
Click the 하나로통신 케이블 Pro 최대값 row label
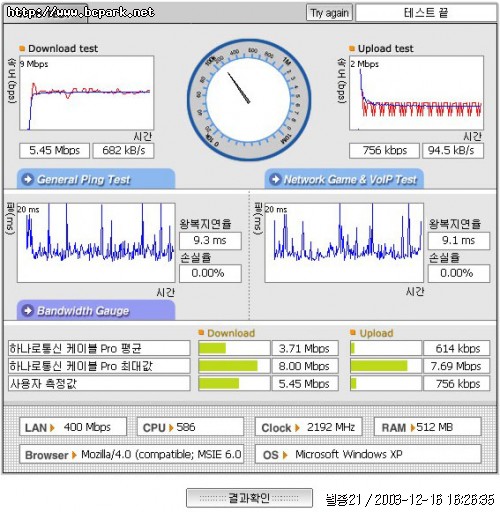pos(99,366)
